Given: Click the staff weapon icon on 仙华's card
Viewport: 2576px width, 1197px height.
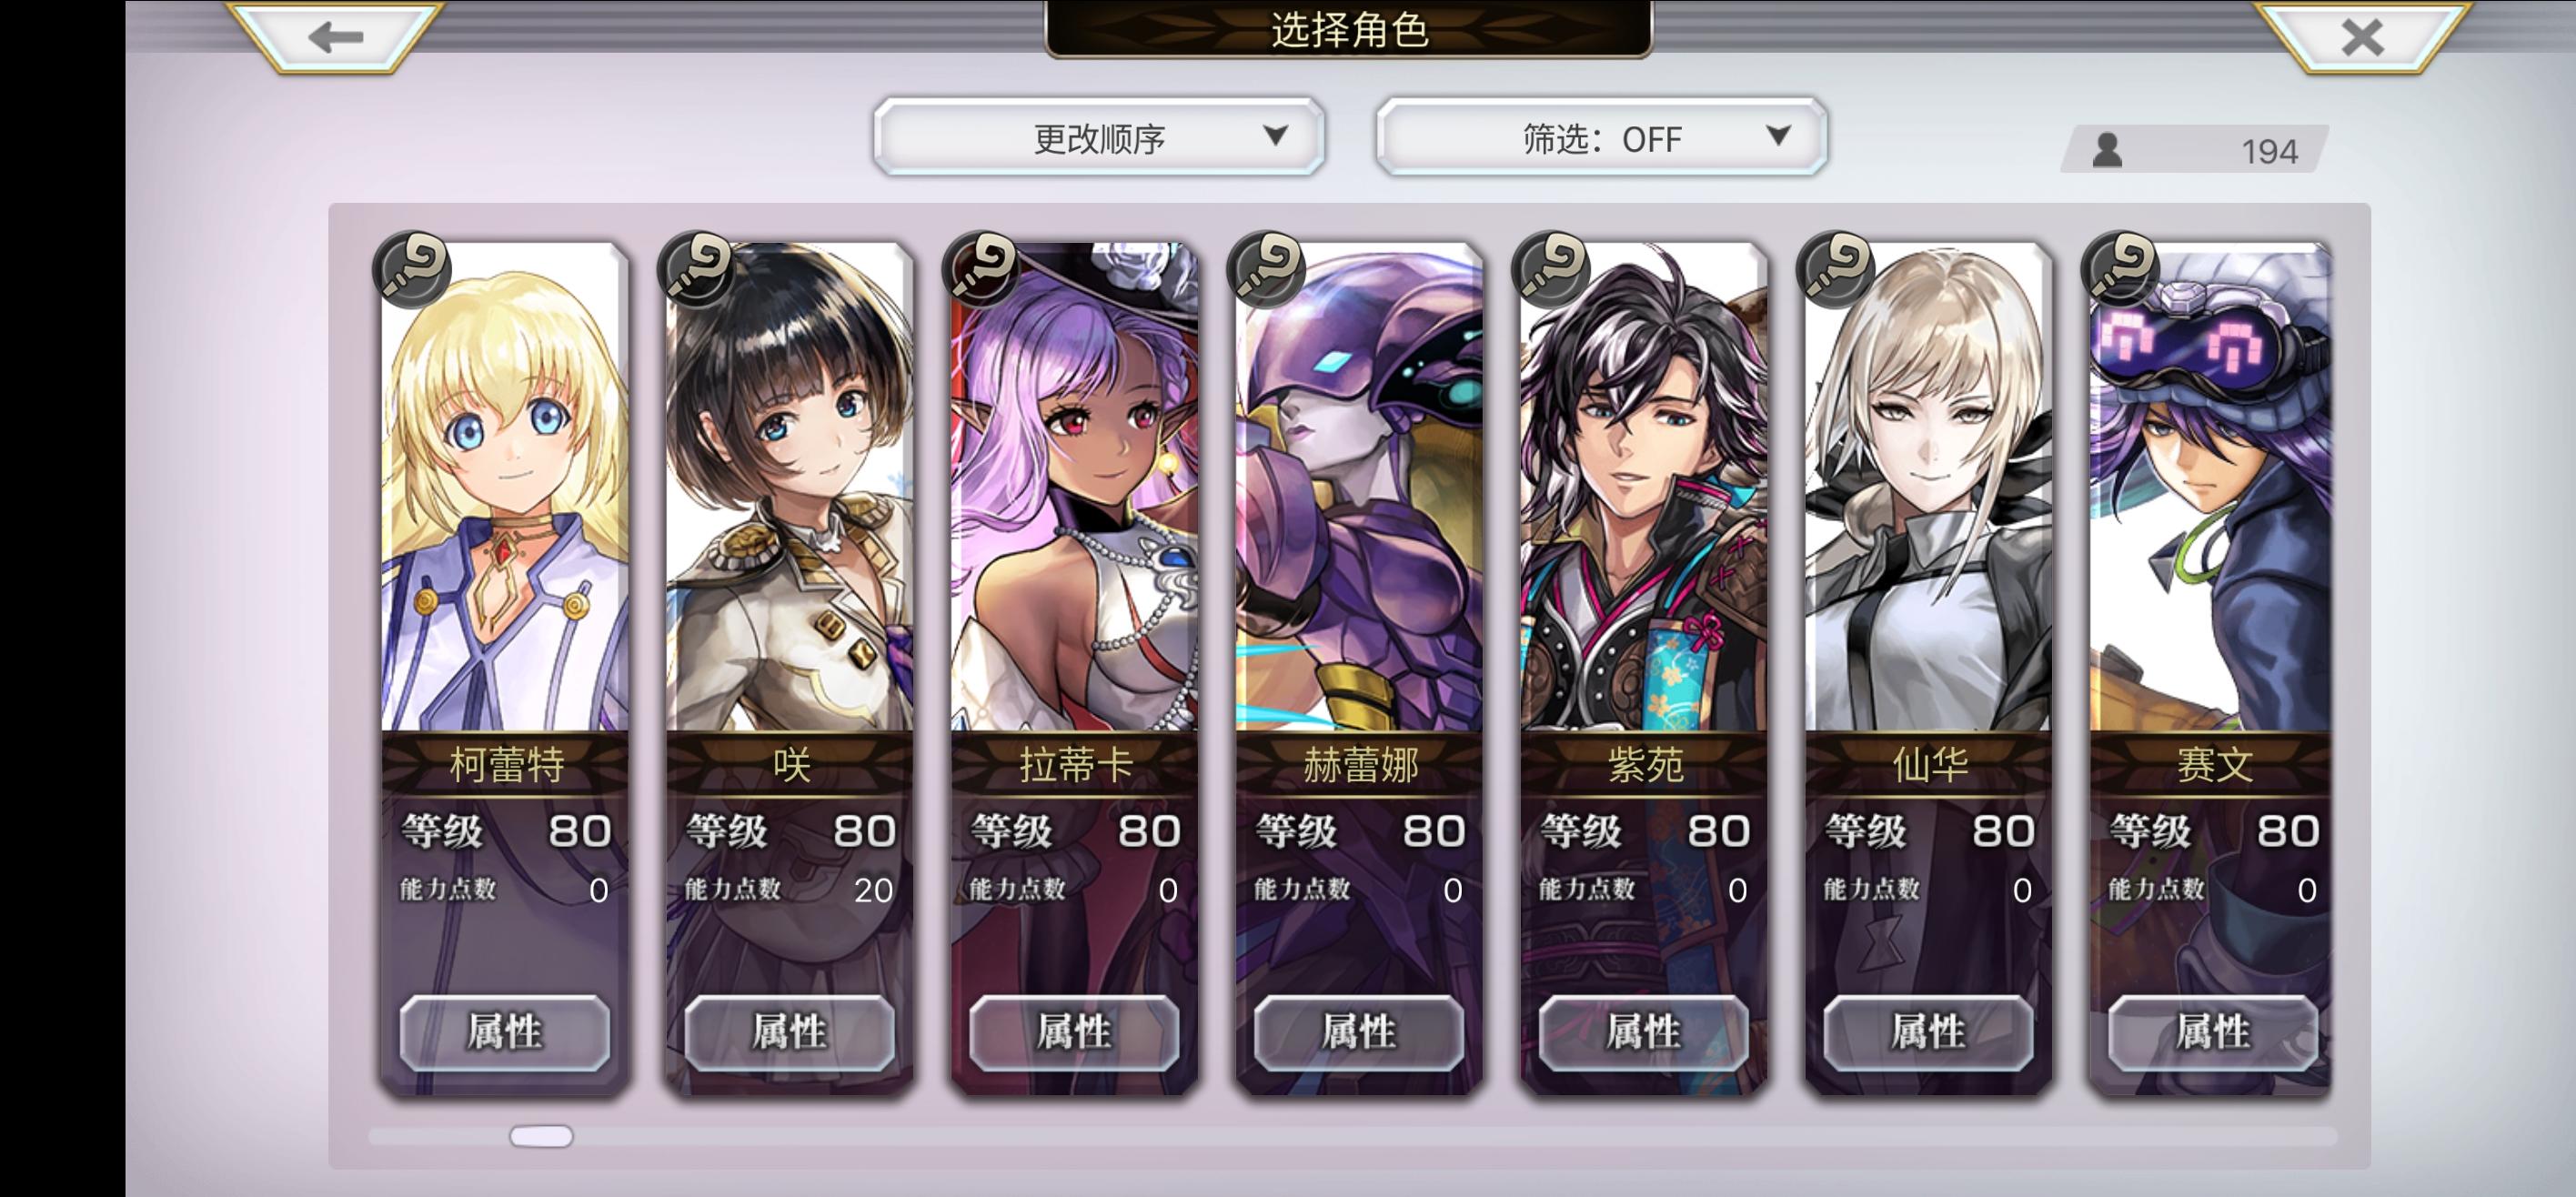Looking at the screenshot, I should [1836, 268].
